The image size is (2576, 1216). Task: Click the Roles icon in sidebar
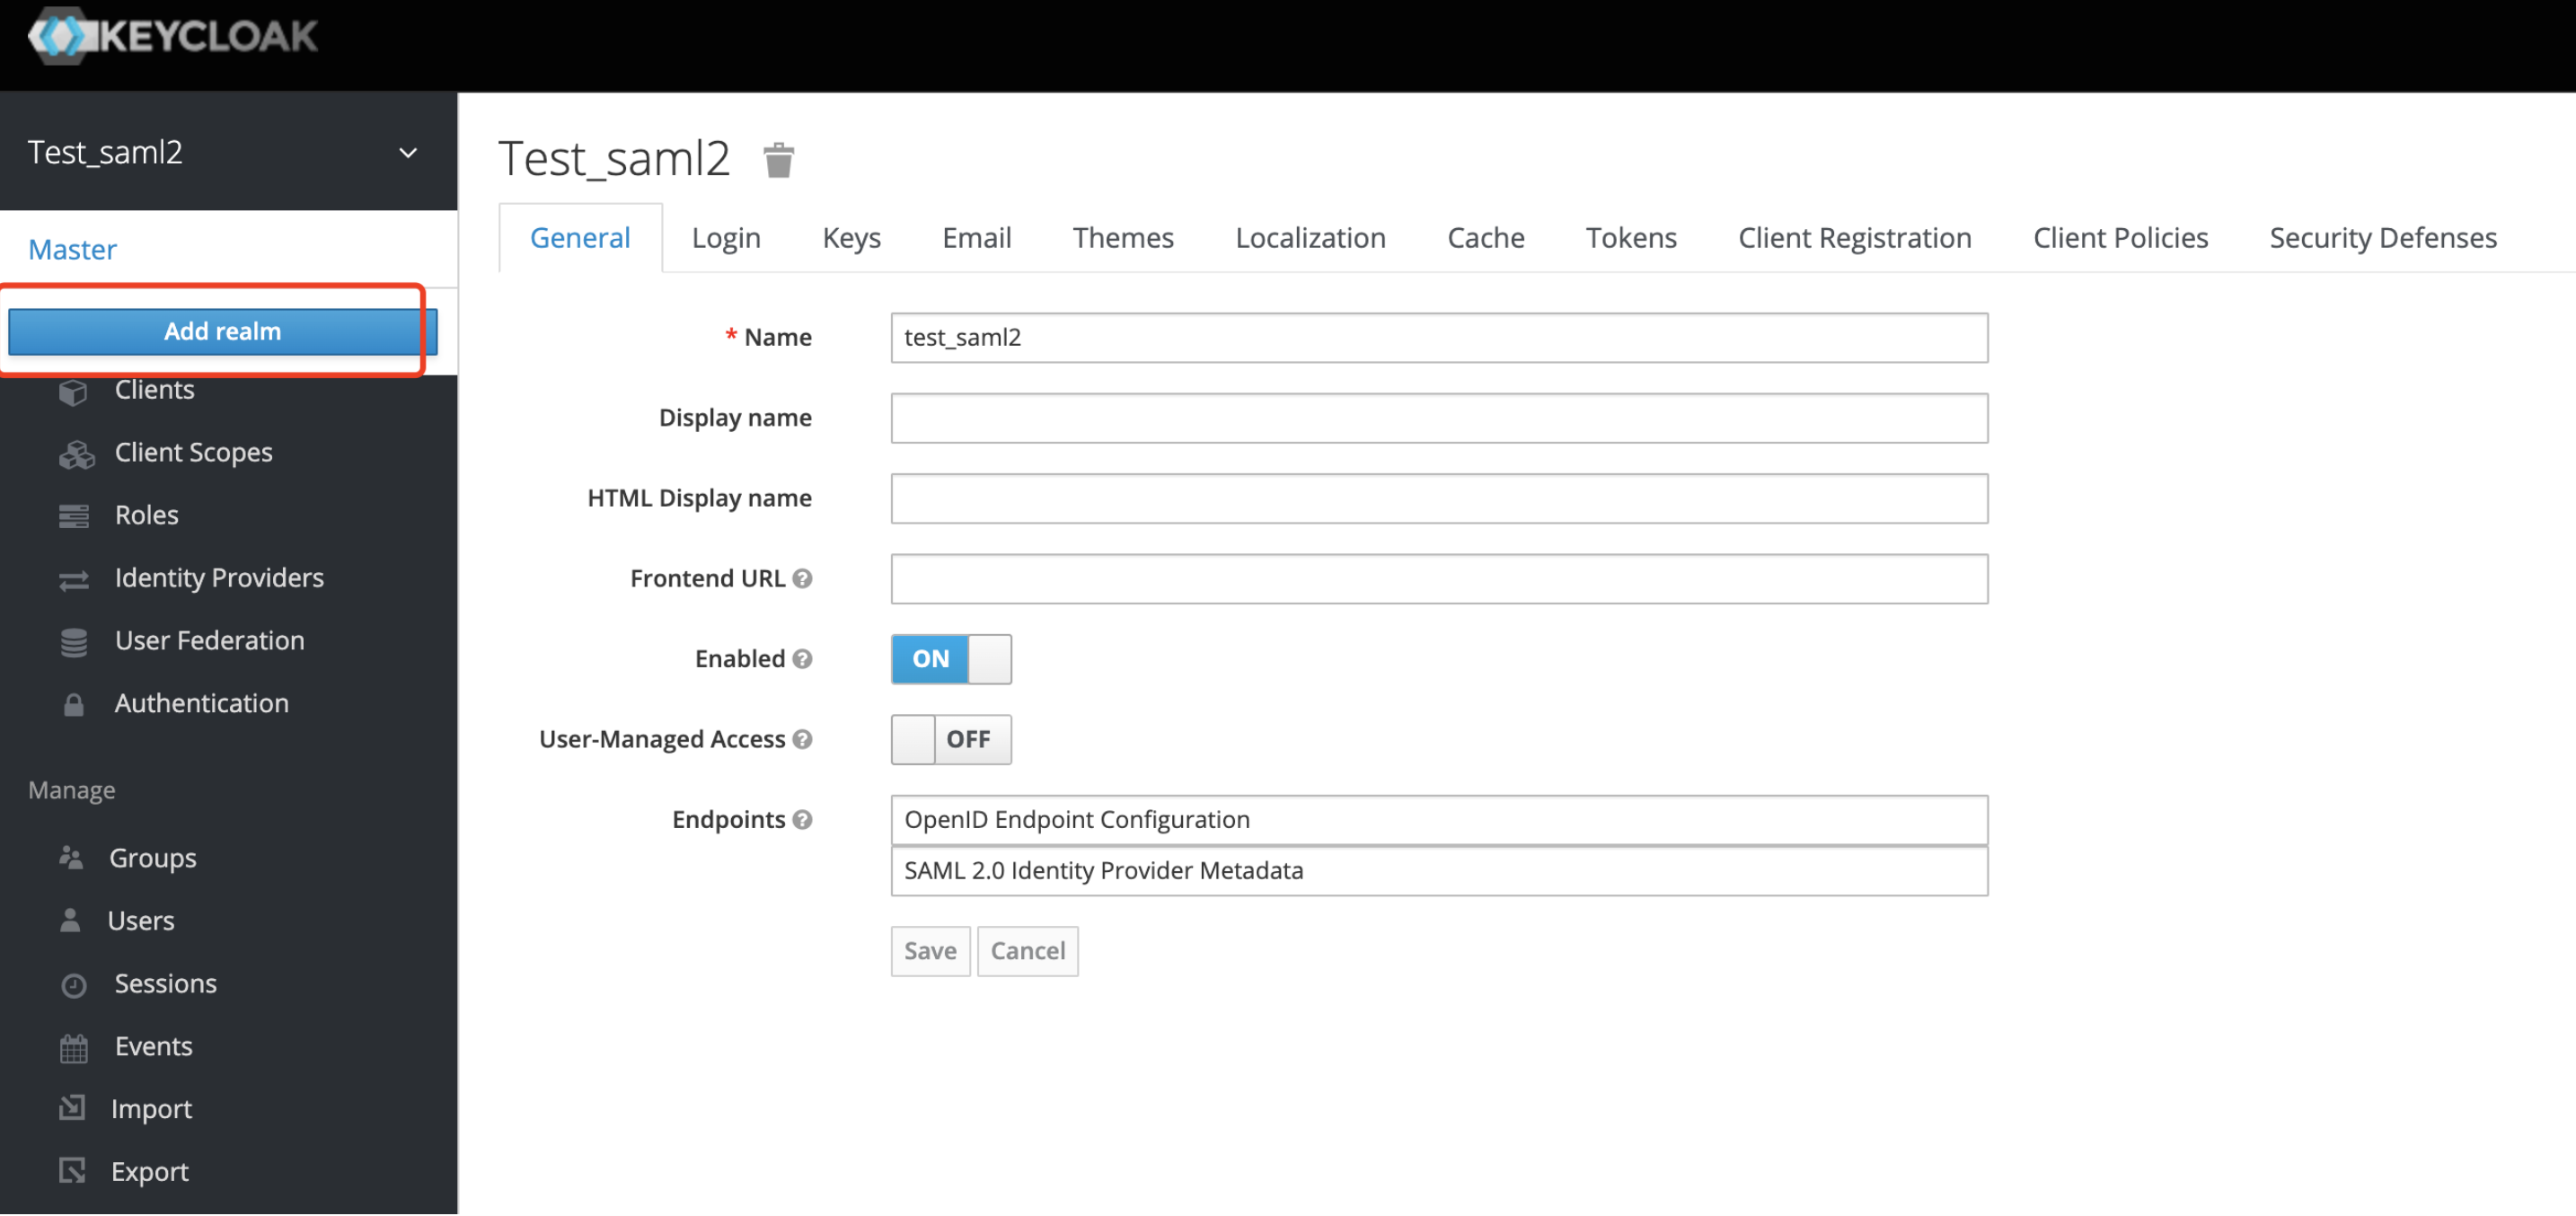point(77,515)
